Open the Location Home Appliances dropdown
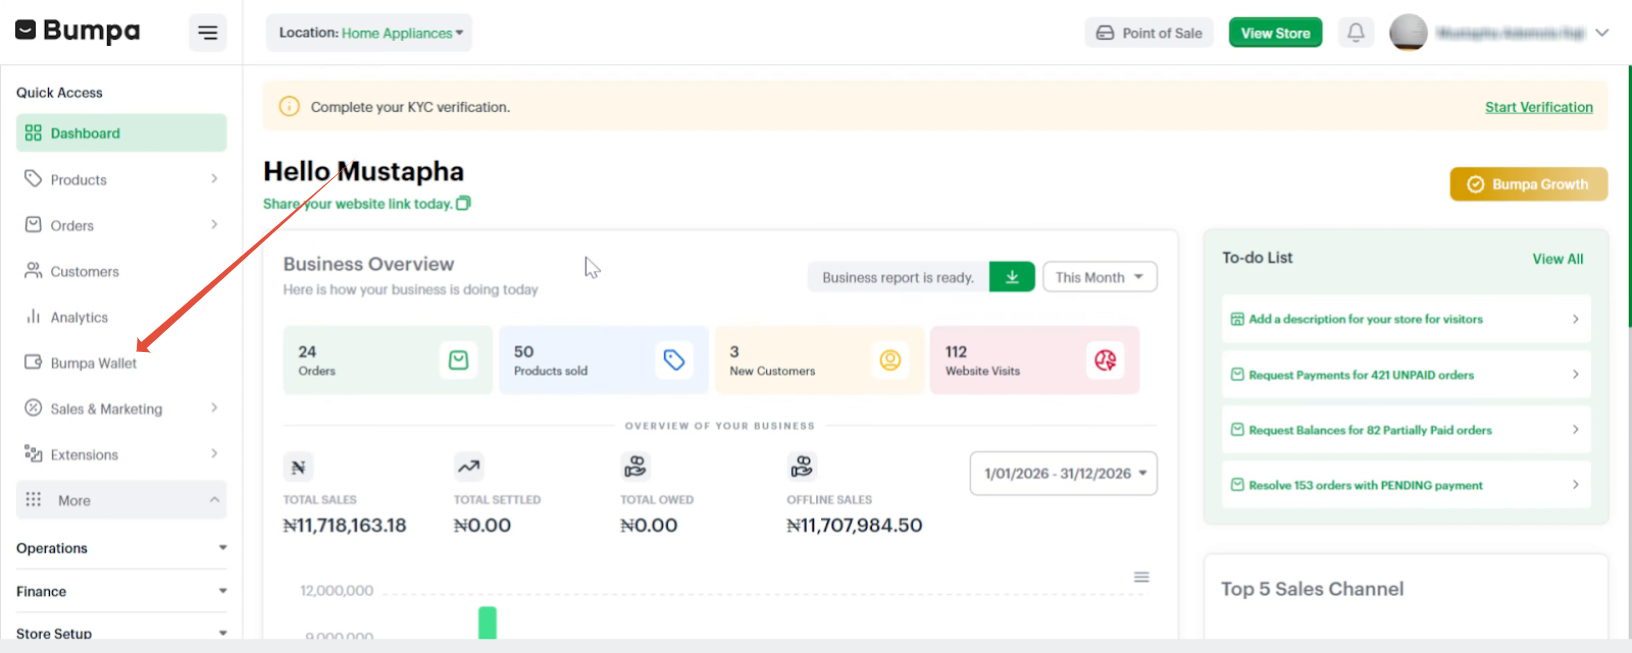Screen dimensions: 1632x653 369,33
